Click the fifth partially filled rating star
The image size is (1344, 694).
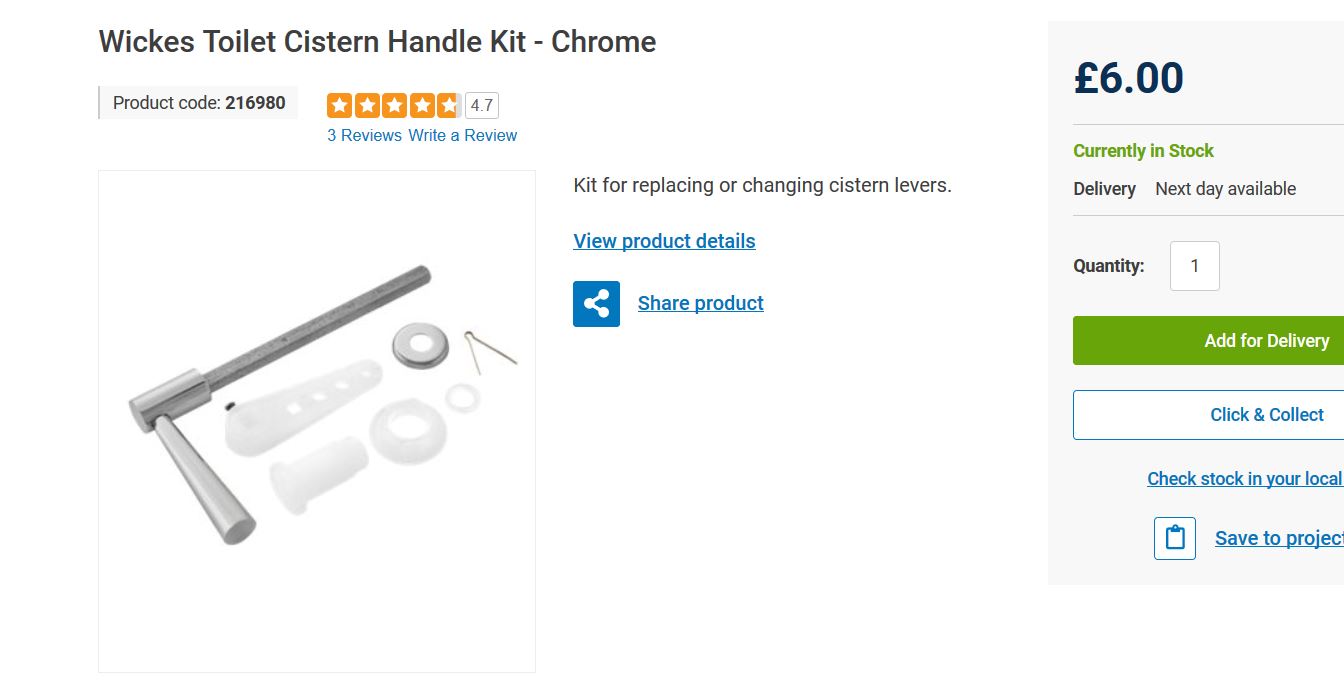point(449,105)
